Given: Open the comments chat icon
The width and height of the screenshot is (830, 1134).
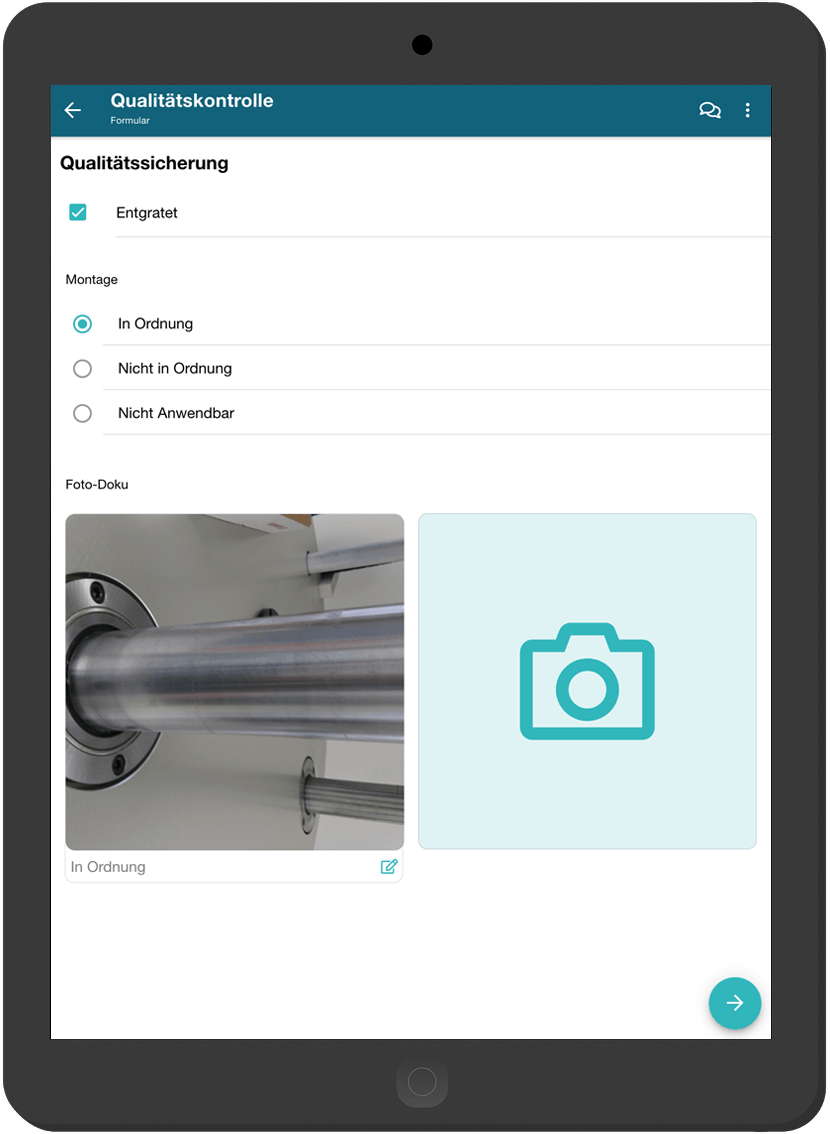Looking at the screenshot, I should tap(710, 110).
